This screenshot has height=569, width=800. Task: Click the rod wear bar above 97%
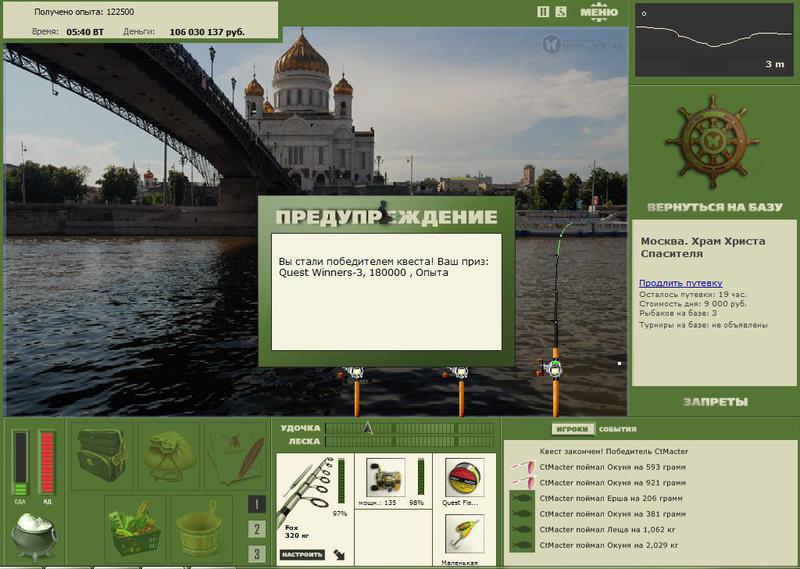pos(341,481)
